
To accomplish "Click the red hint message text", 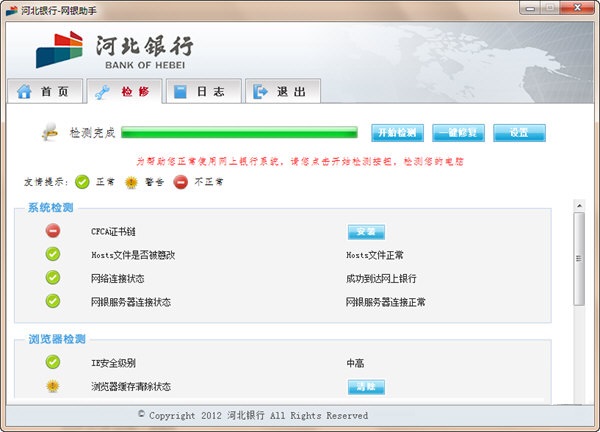I will 300,161.
